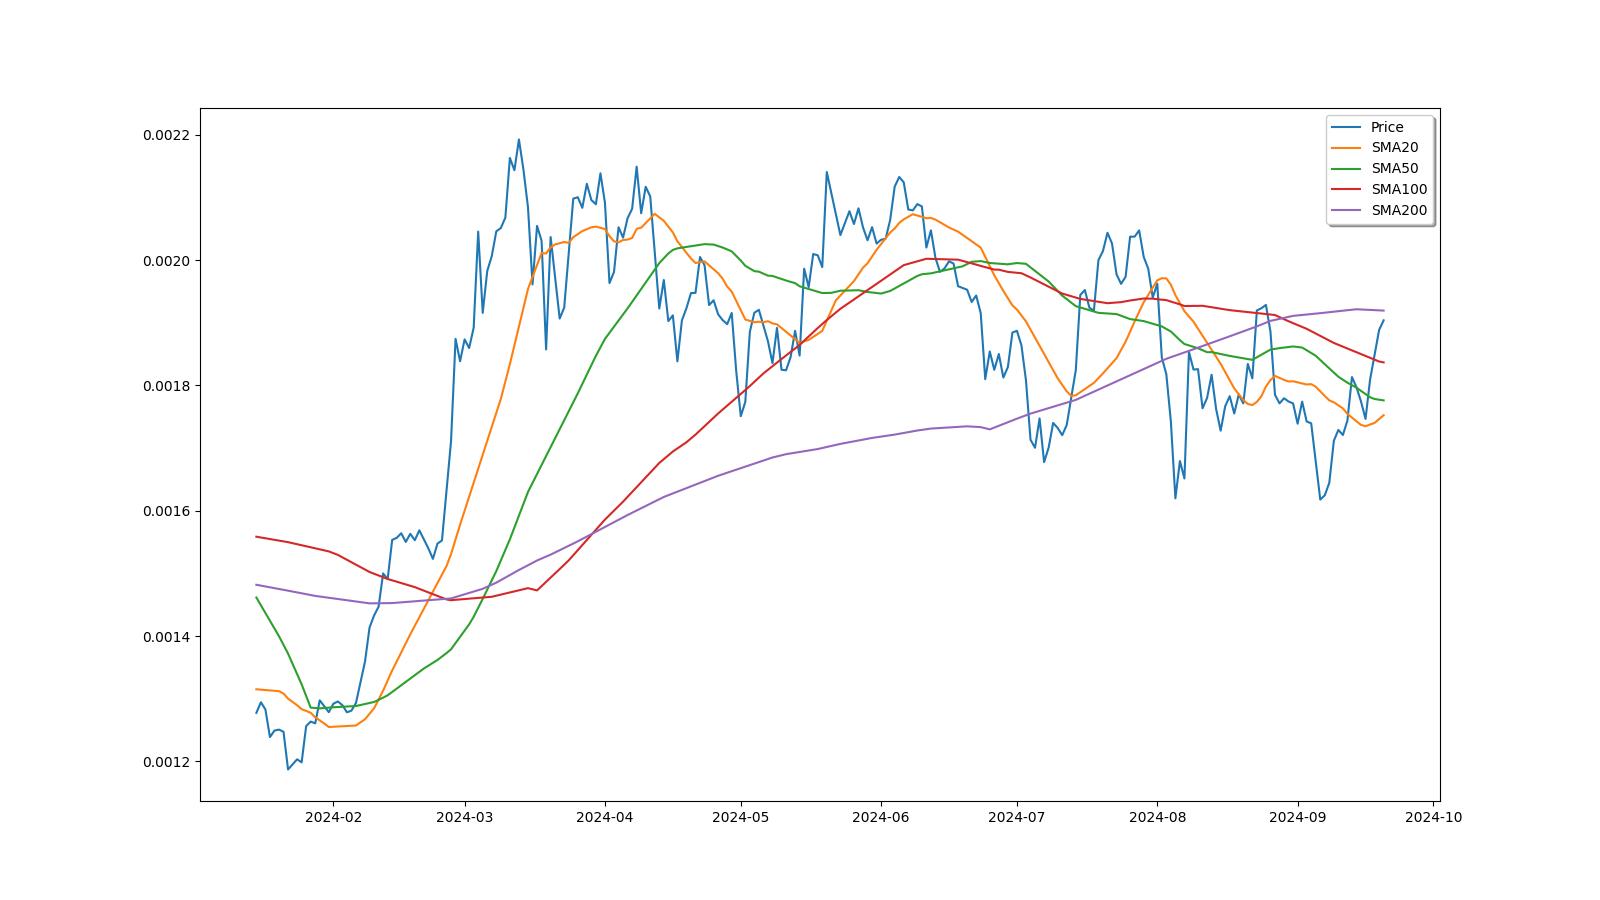Click the 2024-05 x-axis label

(x=741, y=817)
